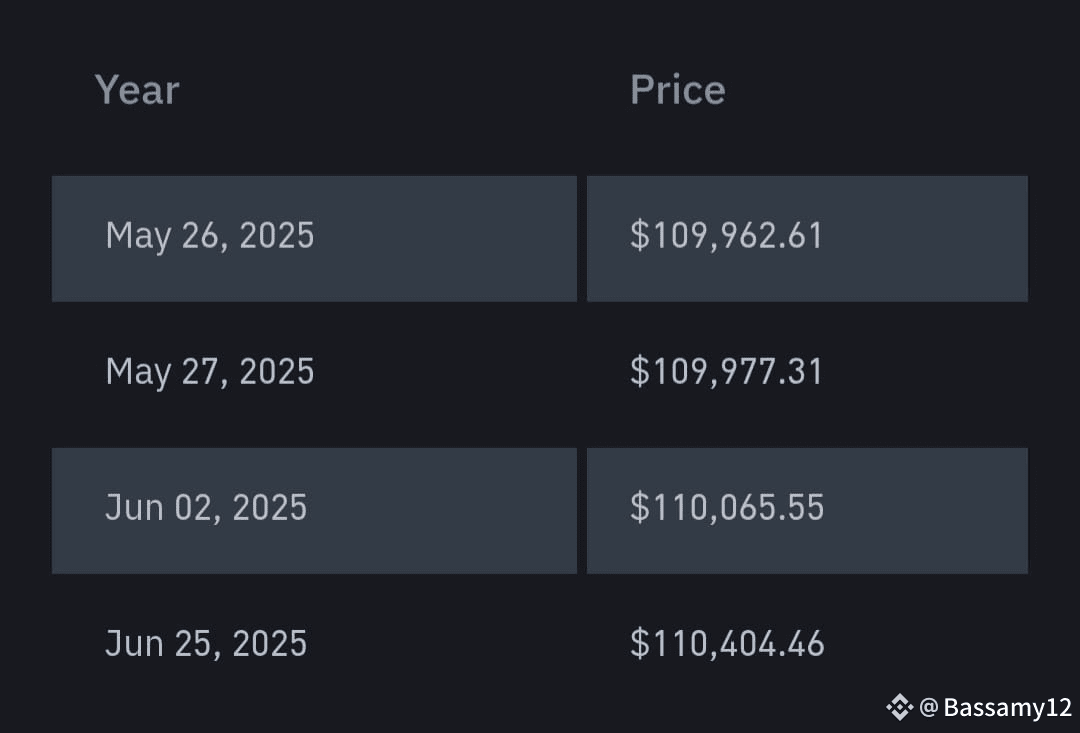Click the year 2025 in May 27 row

coord(277,372)
